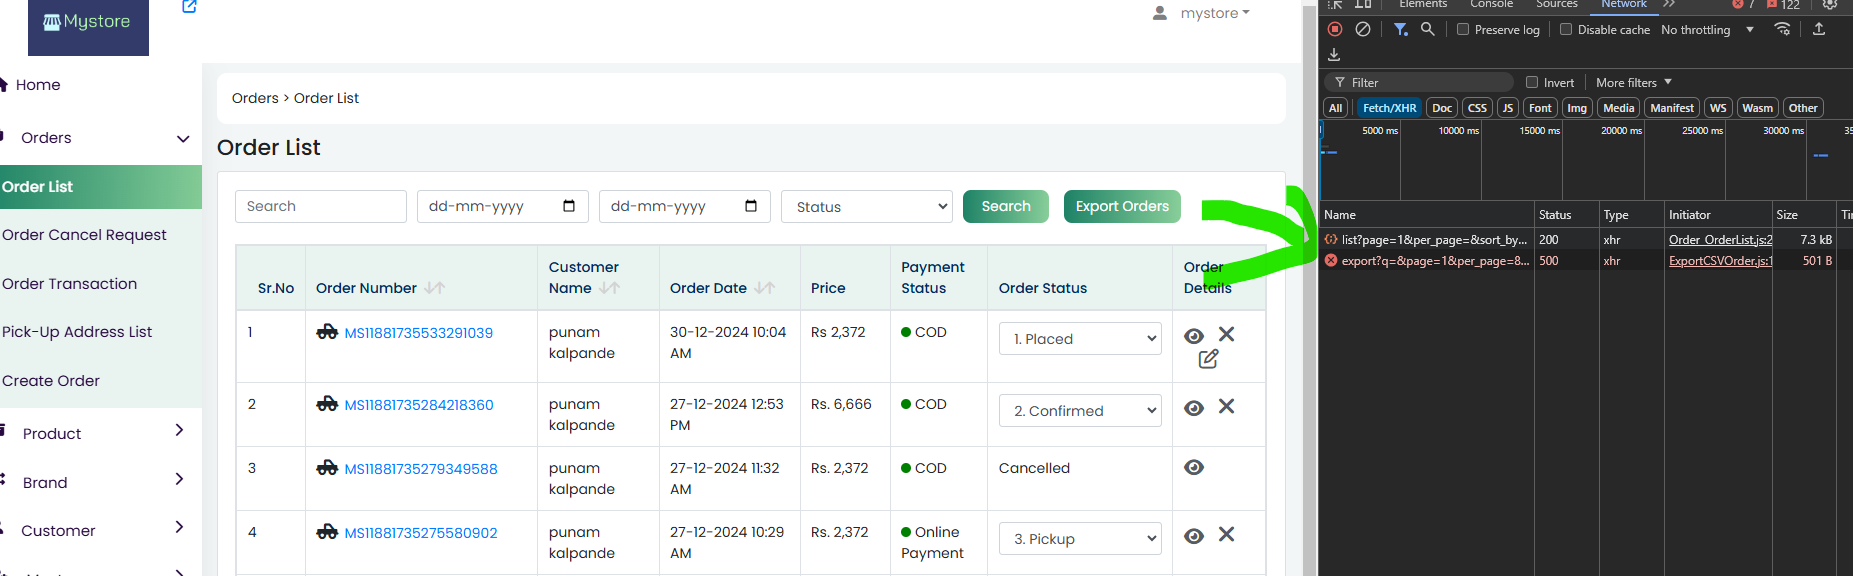This screenshot has height=576, width=1853.
Task: Import HAR file upload icon
Action: click(1819, 29)
